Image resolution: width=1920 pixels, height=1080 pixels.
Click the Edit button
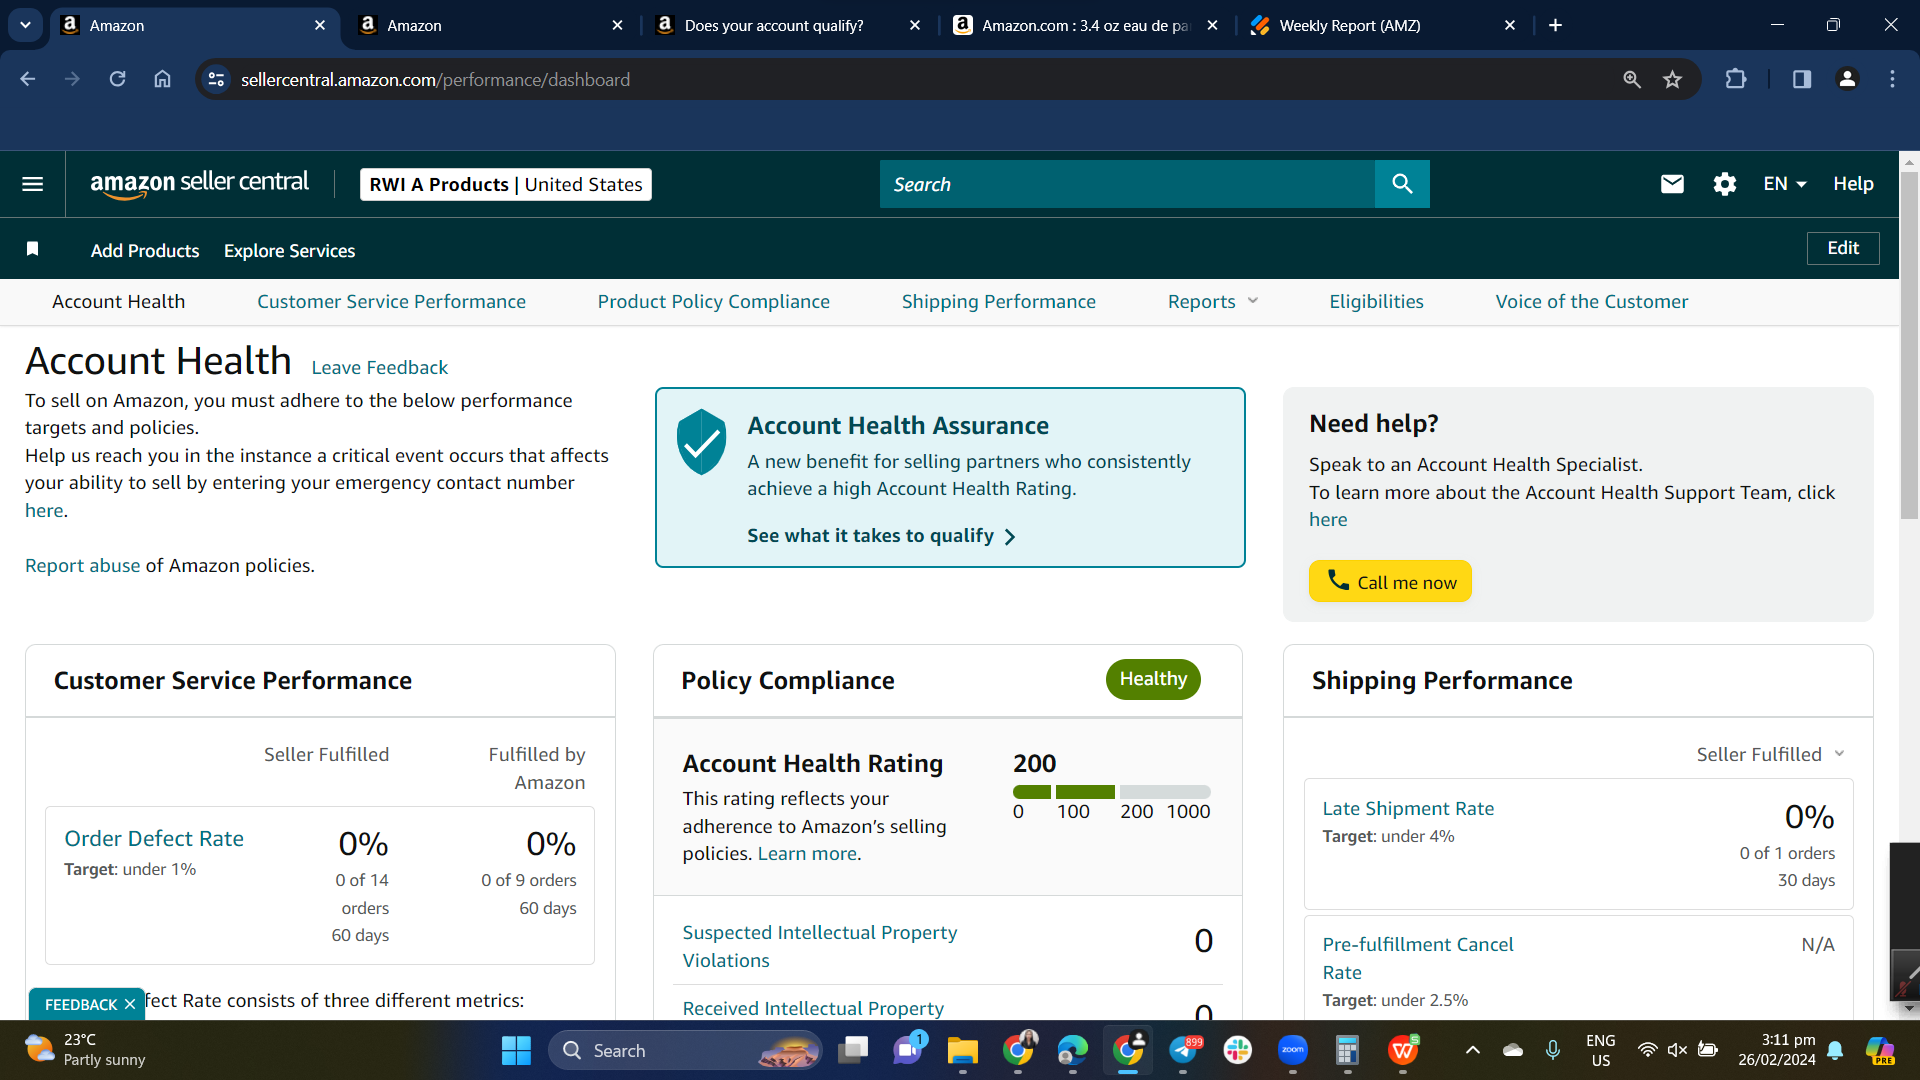point(1843,248)
